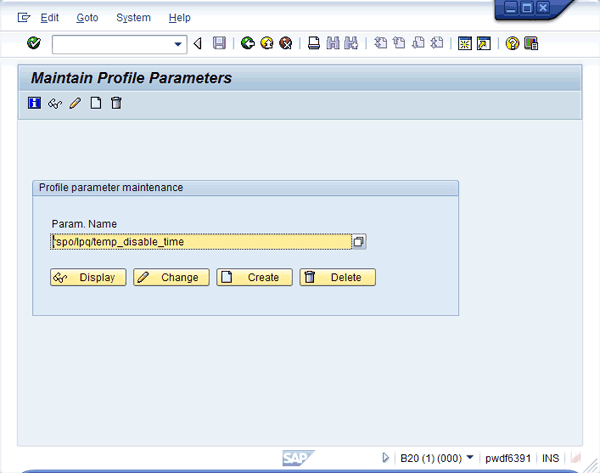Click the Delete trash can toolbar icon
The image size is (600, 473).
pyautogui.click(x=116, y=103)
